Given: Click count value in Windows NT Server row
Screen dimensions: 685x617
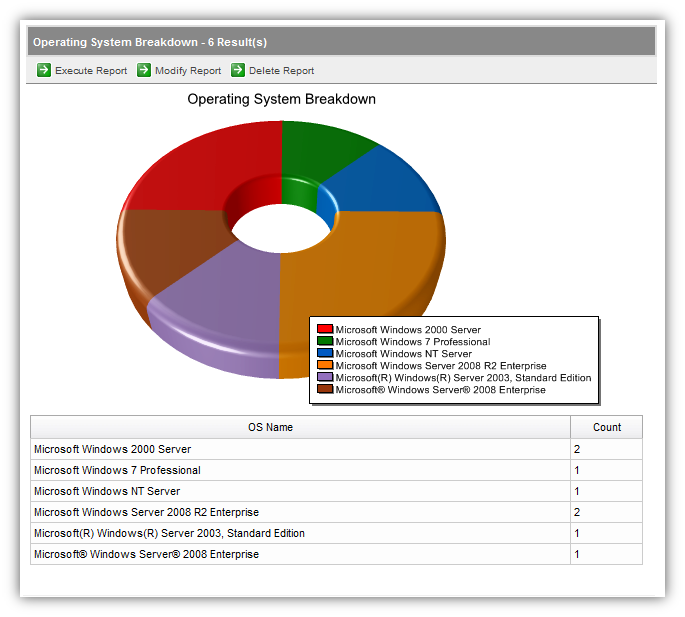Looking at the screenshot, I should tap(577, 491).
